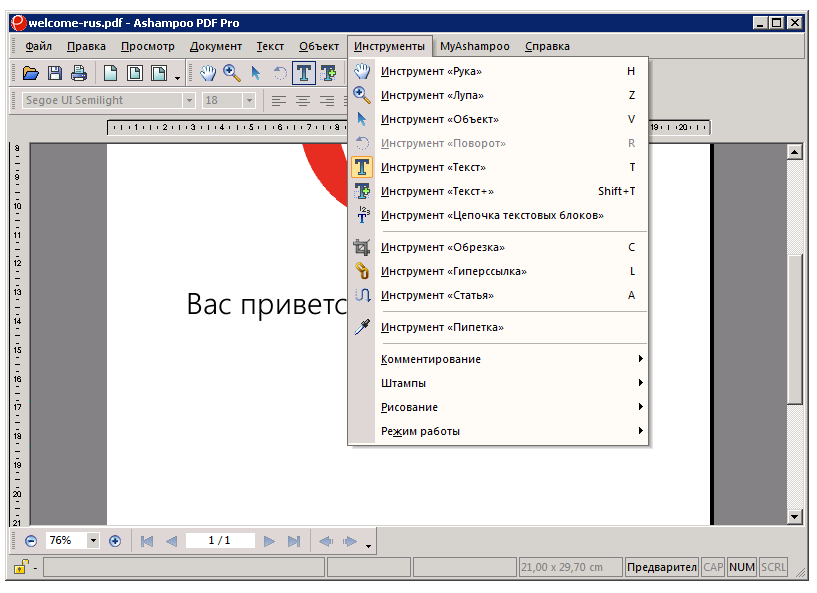This screenshot has height=593, width=817.
Task: Open the Объект menu
Action: 319,46
